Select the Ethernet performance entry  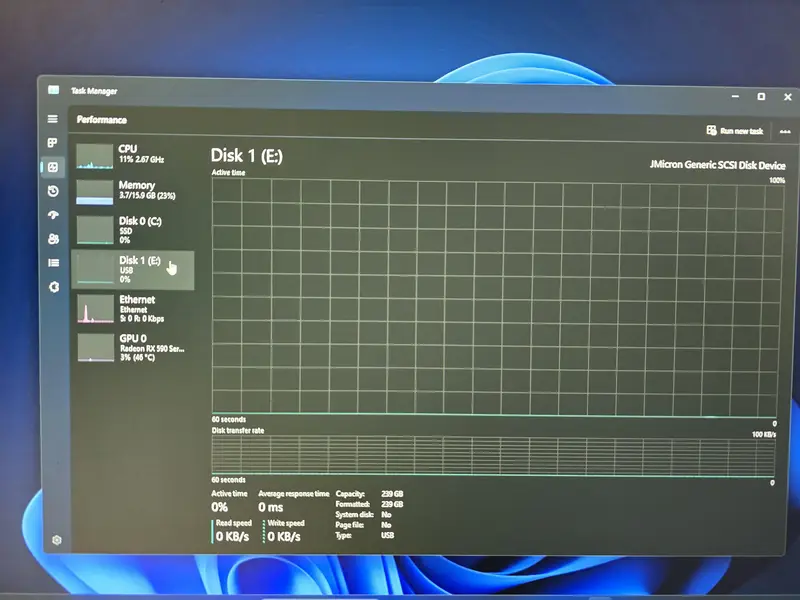133,309
